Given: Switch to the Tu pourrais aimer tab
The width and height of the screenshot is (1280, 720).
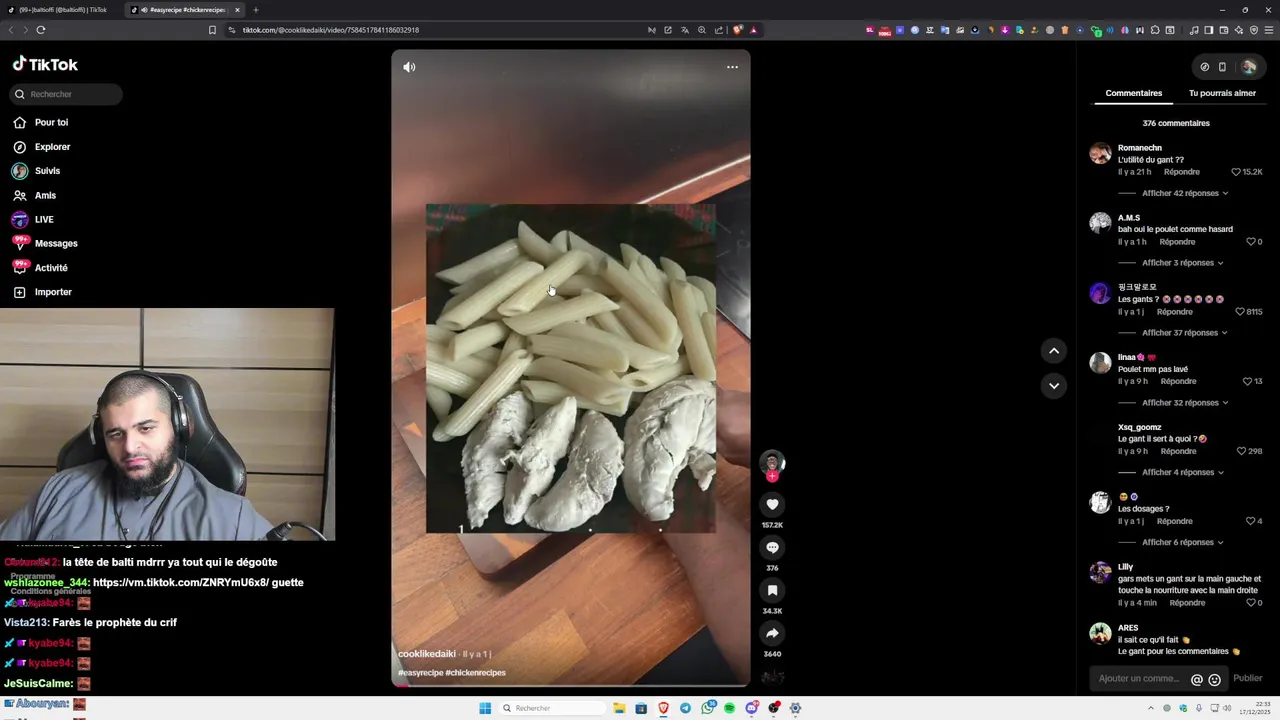Looking at the screenshot, I should 1222,93.
